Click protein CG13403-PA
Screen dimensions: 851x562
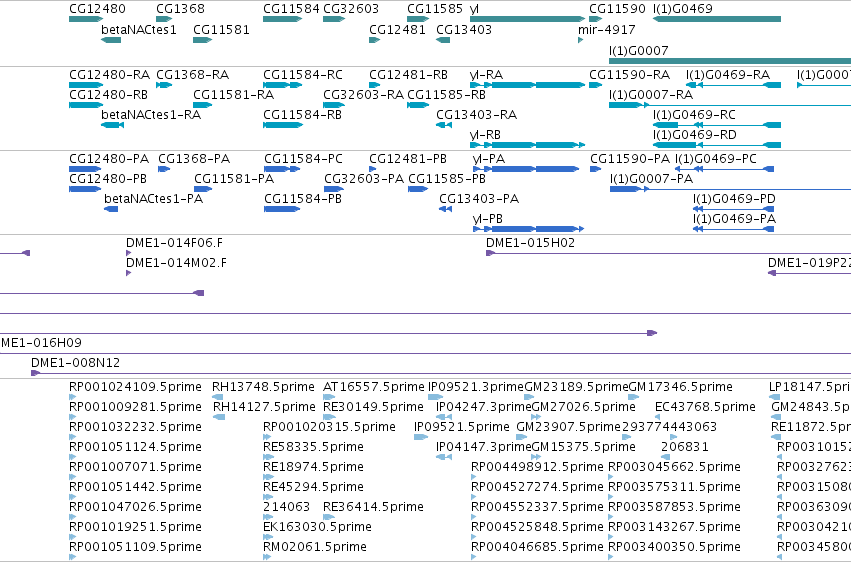pos(479,199)
